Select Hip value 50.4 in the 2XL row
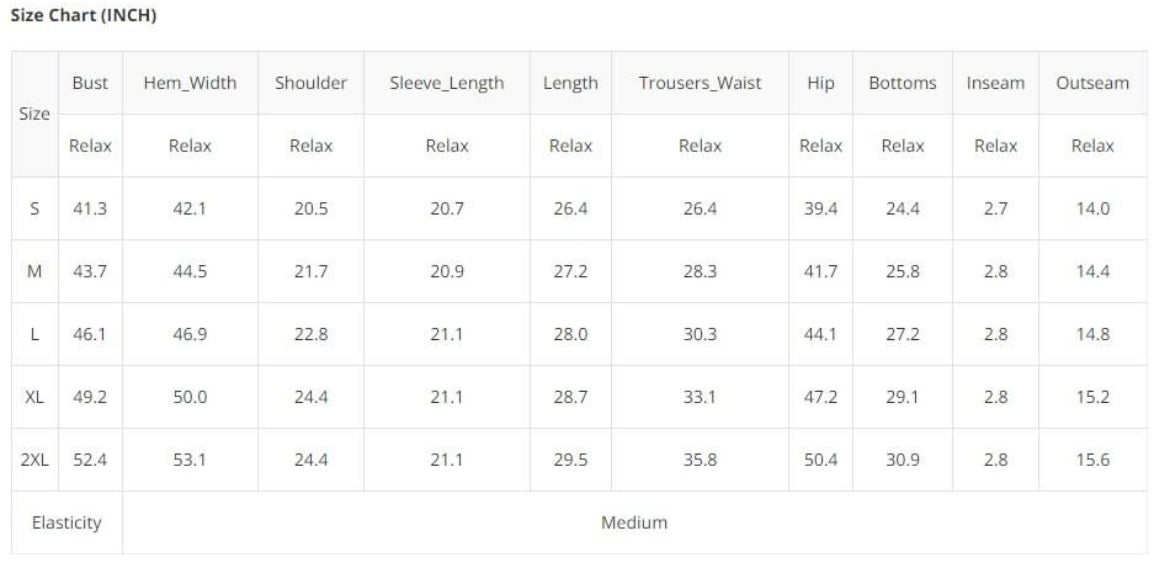The height and width of the screenshot is (562, 1170). (x=820, y=460)
